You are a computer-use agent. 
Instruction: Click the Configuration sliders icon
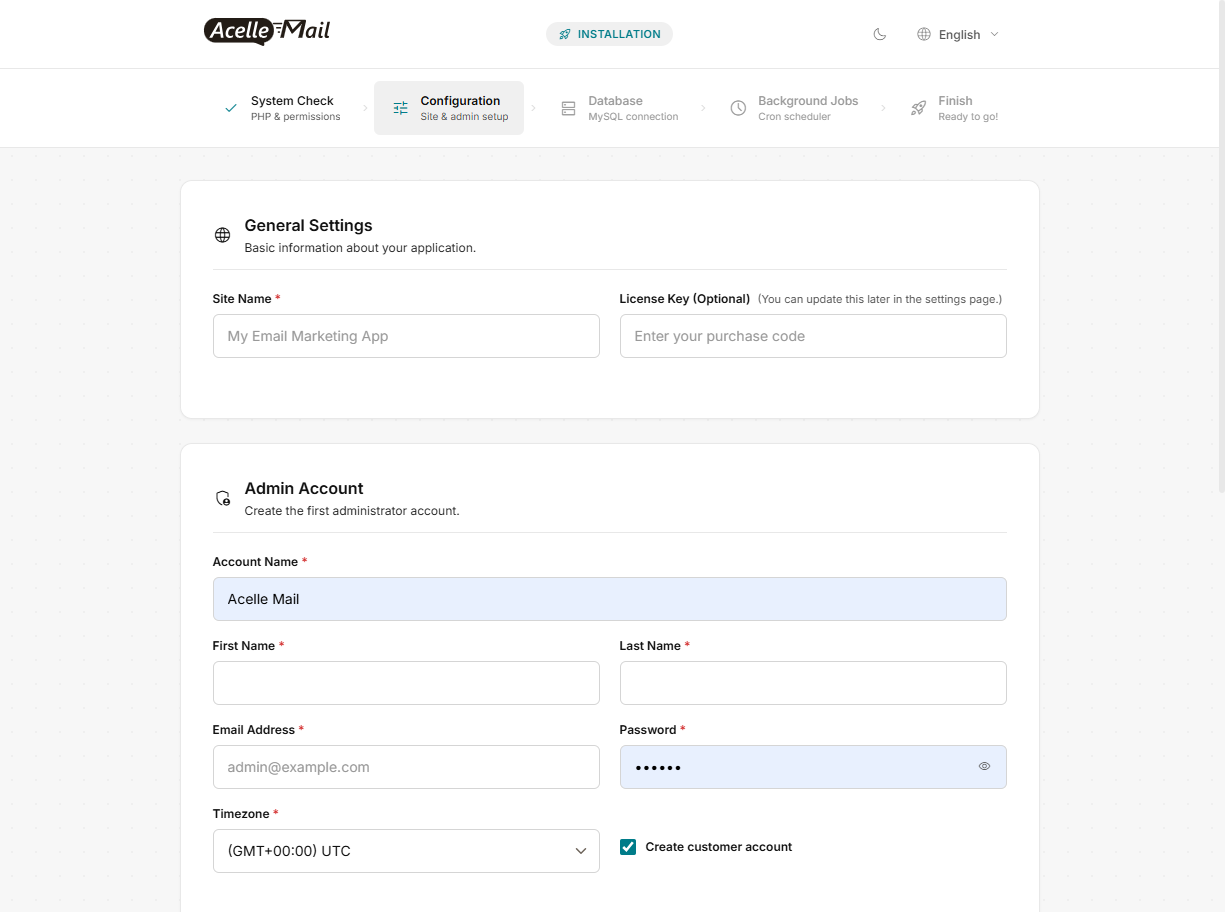point(401,108)
